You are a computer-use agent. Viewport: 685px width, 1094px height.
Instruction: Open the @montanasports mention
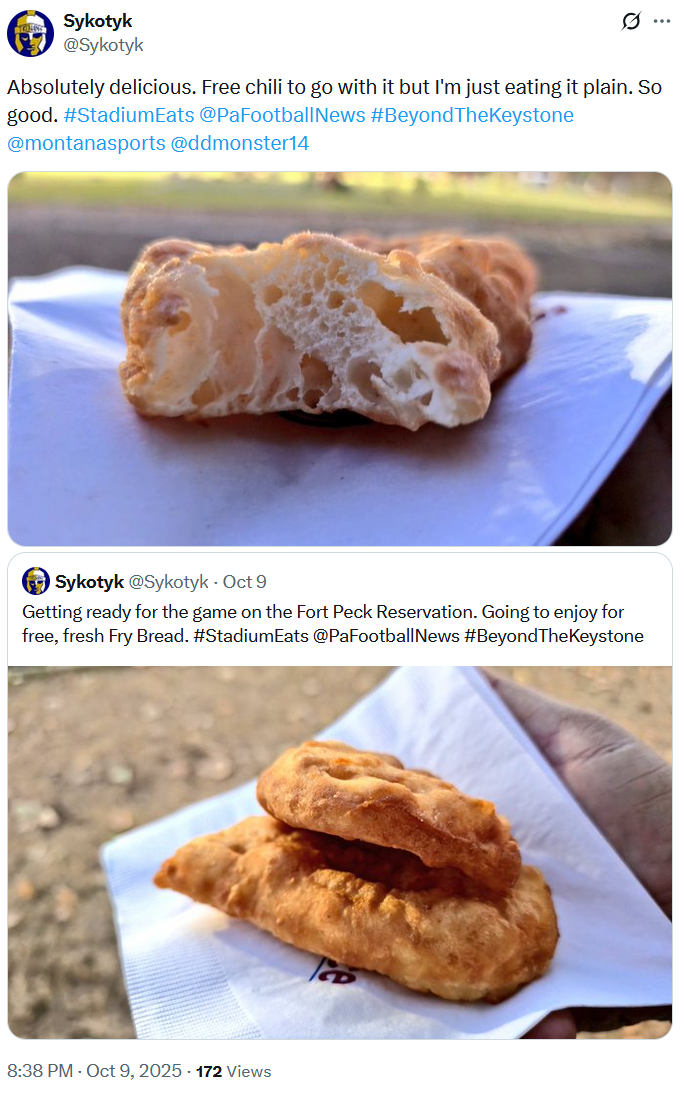pyautogui.click(x=86, y=143)
